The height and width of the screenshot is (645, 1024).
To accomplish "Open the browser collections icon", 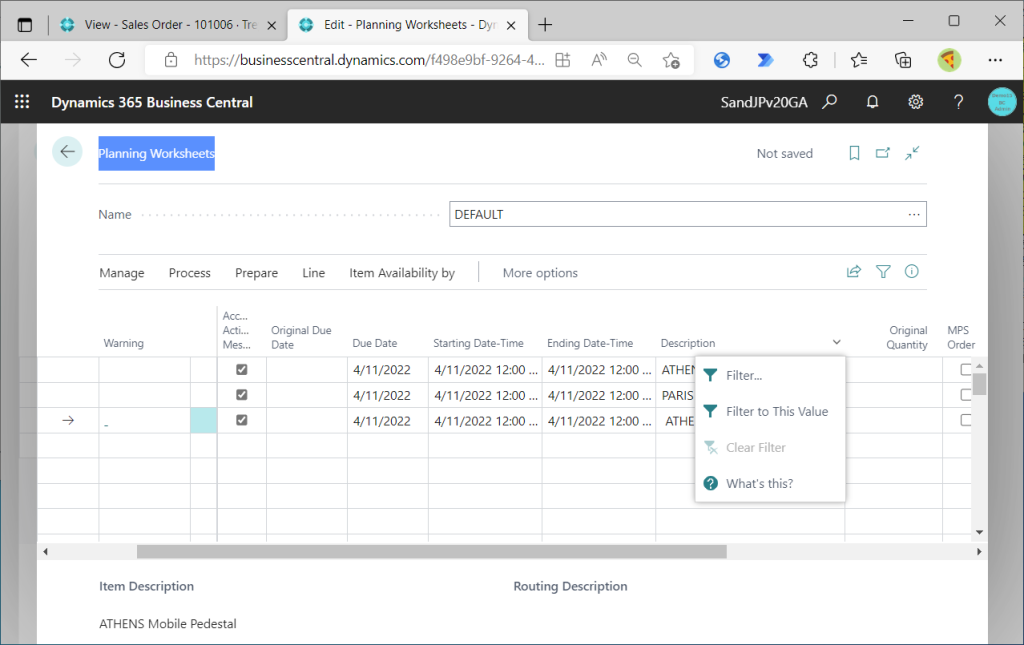I will click(903, 60).
